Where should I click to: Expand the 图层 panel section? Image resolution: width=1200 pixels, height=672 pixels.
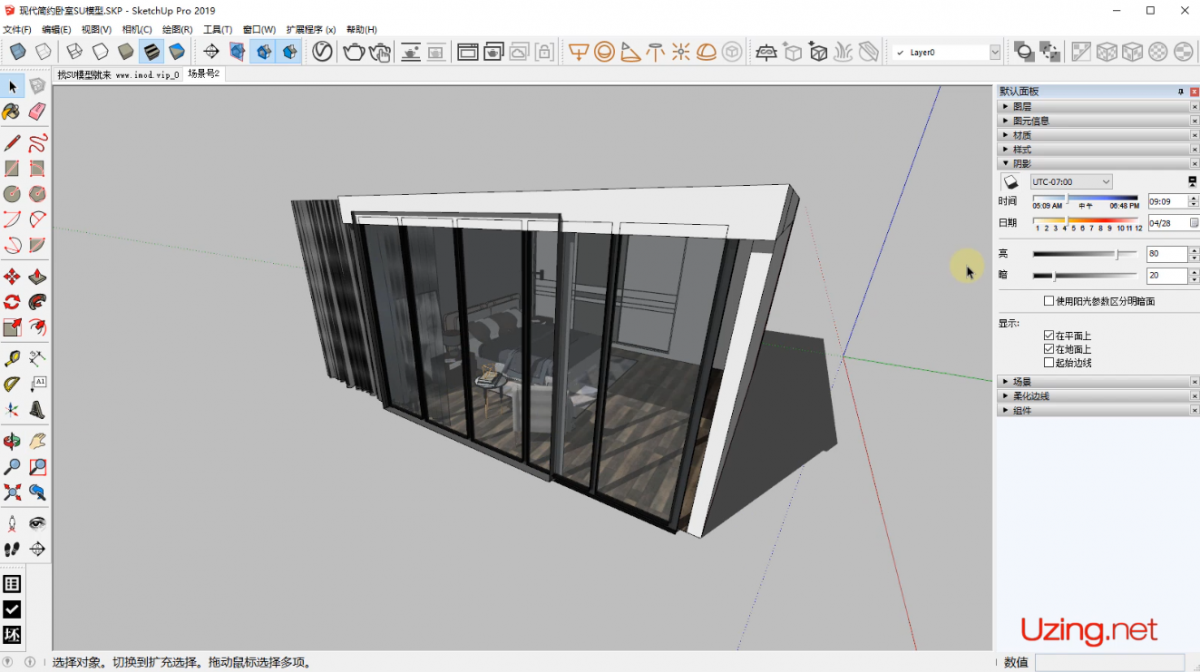tap(1022, 106)
